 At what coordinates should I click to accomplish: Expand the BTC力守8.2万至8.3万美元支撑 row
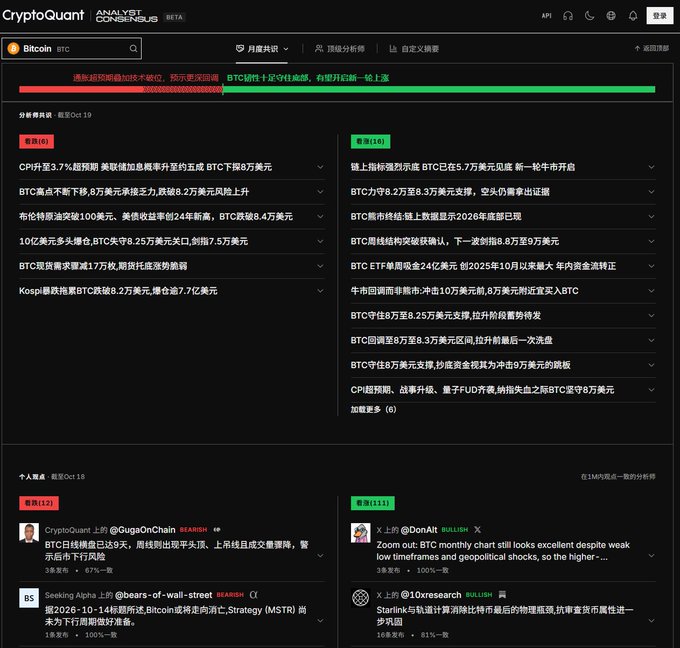point(503,192)
